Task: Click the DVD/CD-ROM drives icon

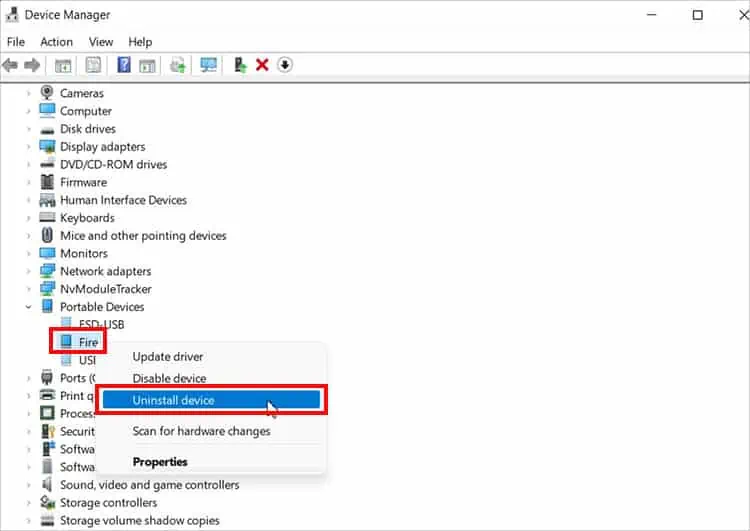Action: coord(47,164)
